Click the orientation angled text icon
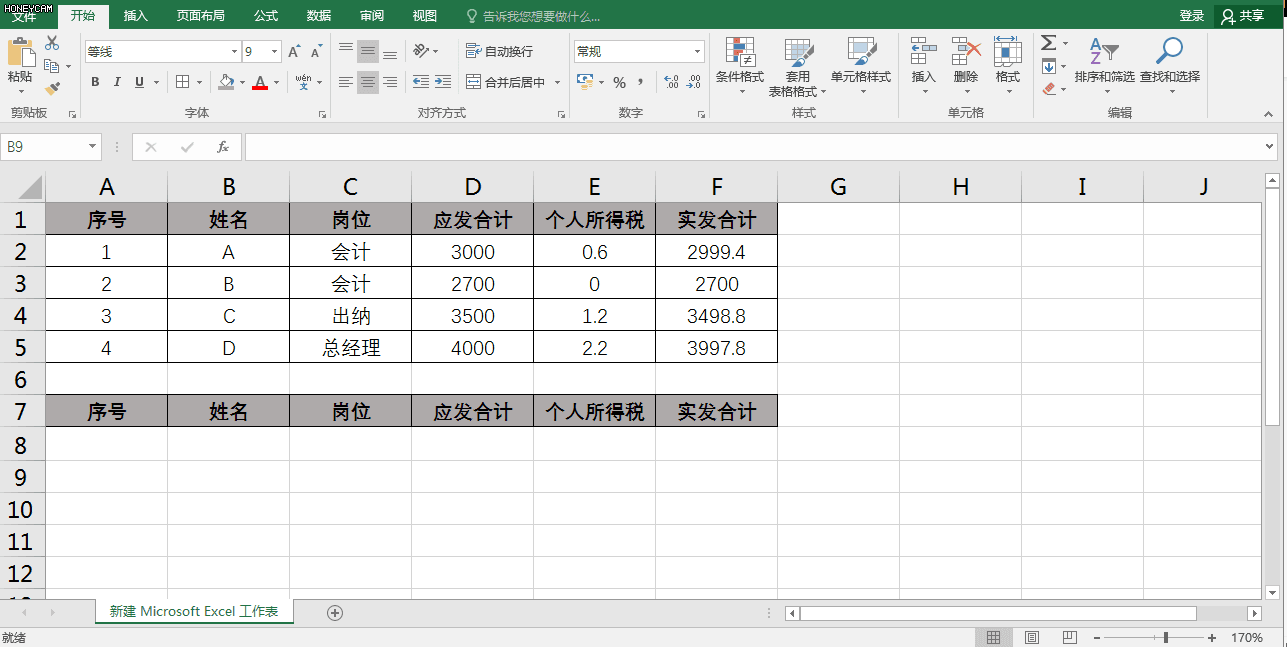The image size is (1287, 647). (x=421, y=51)
